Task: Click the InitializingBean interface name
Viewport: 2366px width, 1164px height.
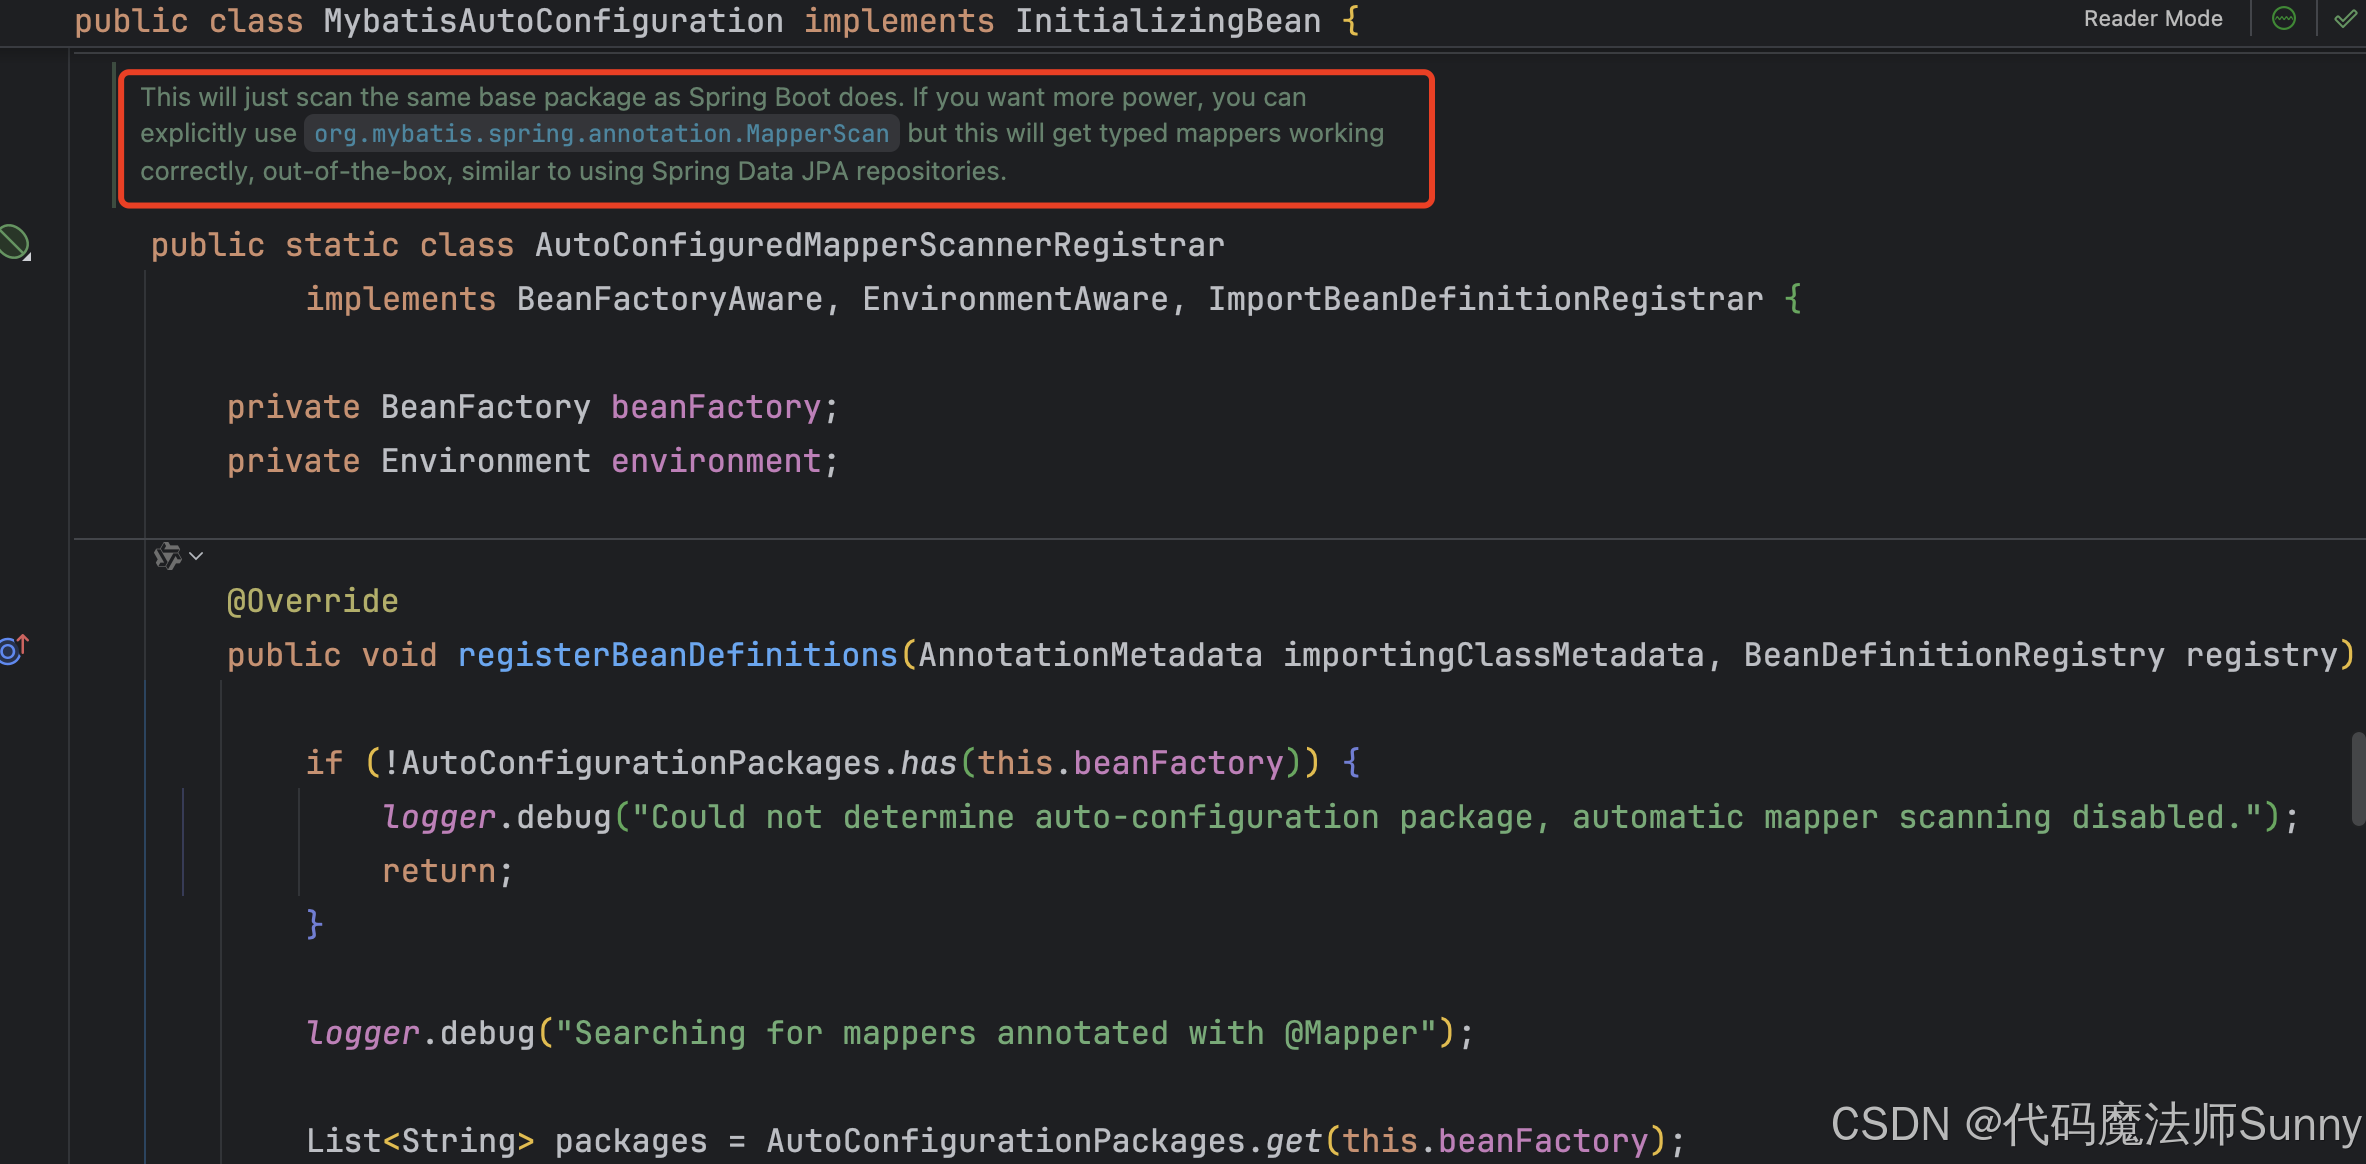Action: (x=1167, y=21)
